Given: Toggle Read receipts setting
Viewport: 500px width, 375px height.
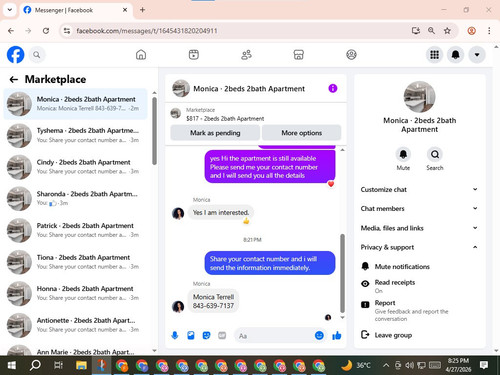Looking at the screenshot, I should 419,286.
